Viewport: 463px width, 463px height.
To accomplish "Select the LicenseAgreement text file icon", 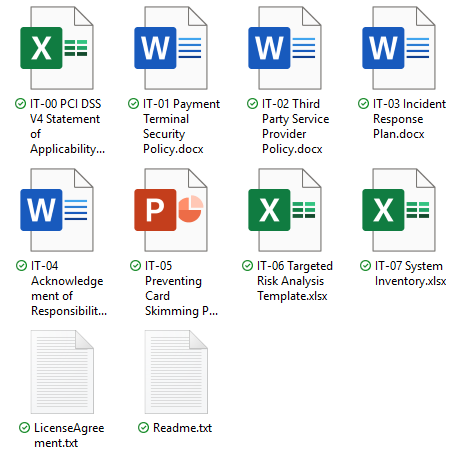I will tap(62, 372).
